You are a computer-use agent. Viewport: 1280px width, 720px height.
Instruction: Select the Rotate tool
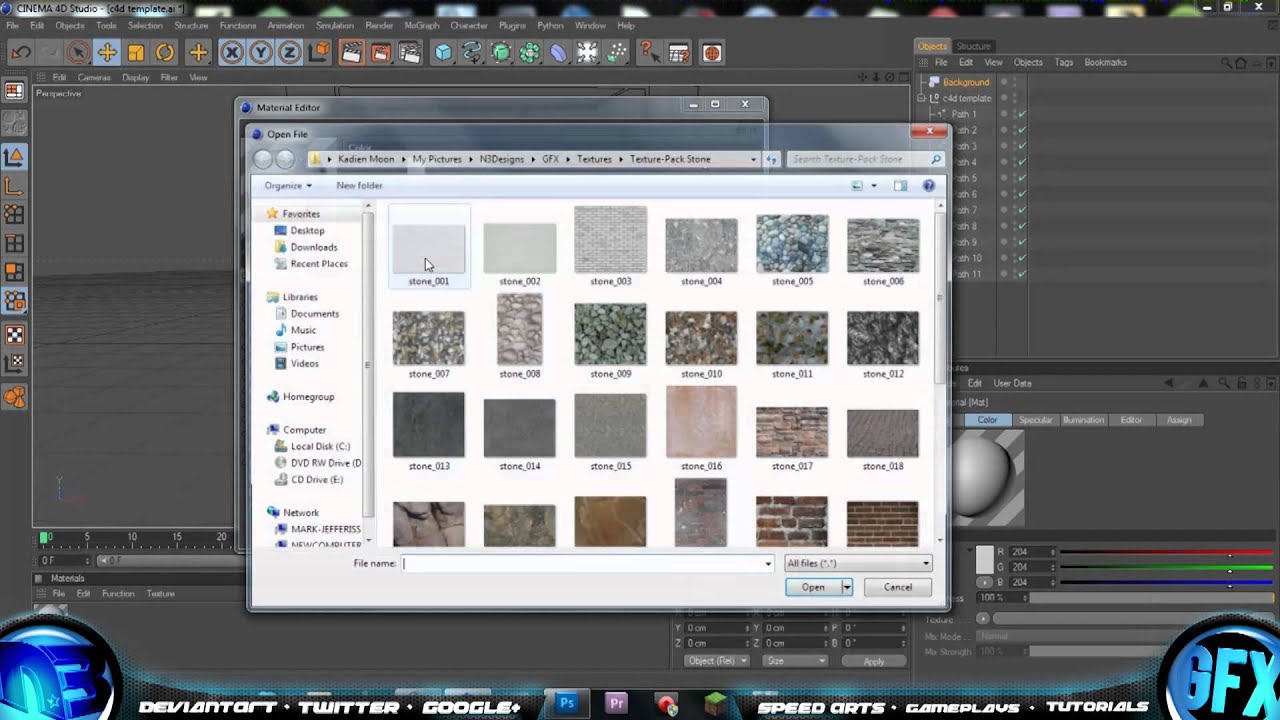point(165,53)
